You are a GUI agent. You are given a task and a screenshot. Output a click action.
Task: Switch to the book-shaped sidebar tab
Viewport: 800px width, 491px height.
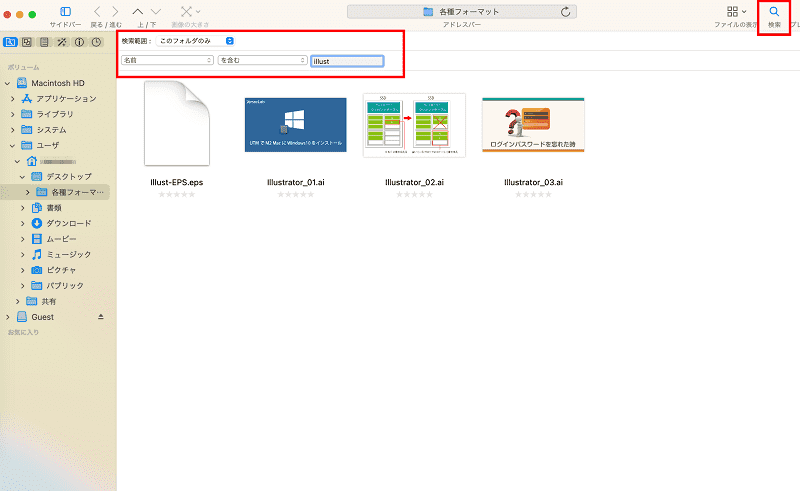coord(44,42)
